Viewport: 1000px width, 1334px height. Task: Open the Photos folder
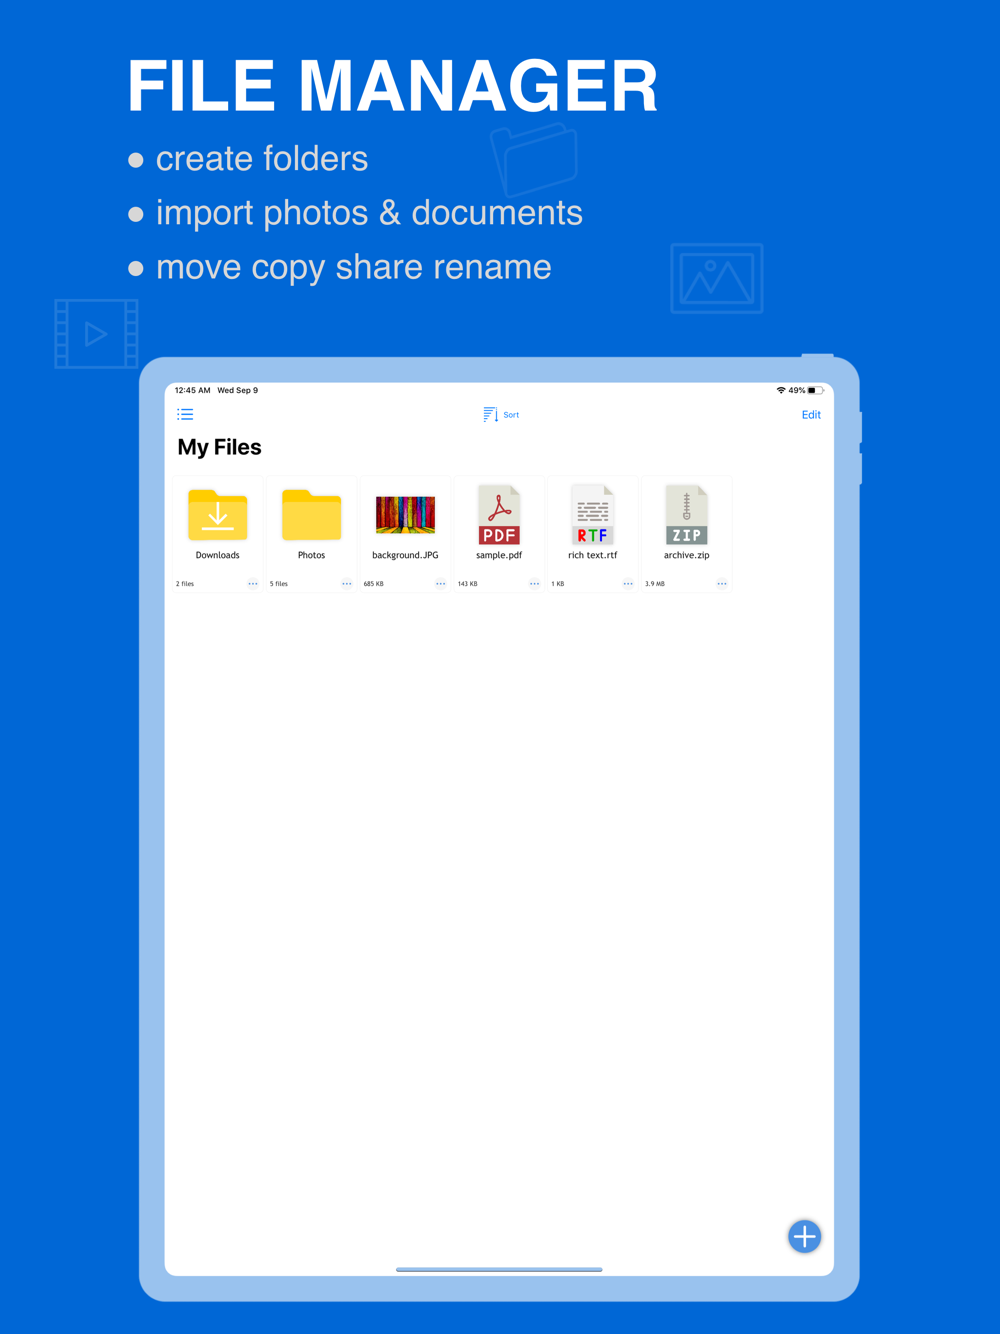click(311, 515)
